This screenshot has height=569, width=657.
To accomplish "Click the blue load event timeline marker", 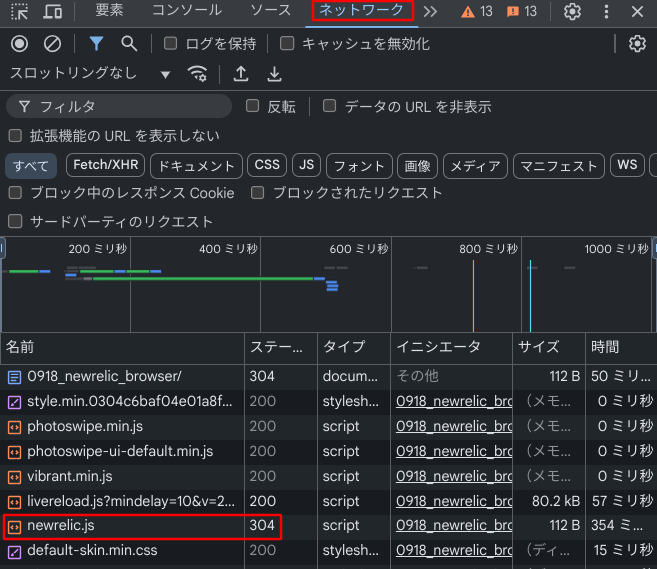I will pyautogui.click(x=530, y=296).
